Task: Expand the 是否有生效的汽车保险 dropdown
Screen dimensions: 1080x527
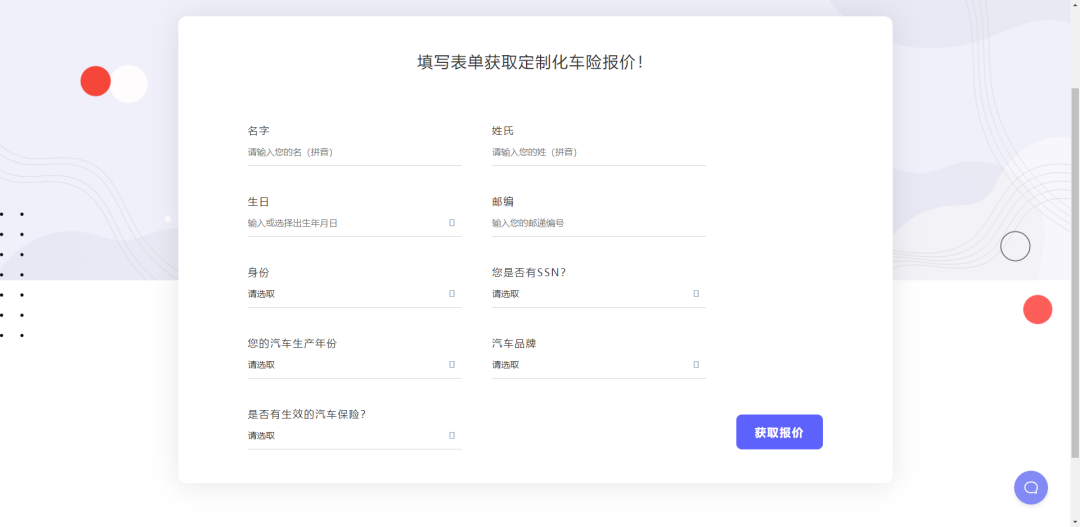Action: pos(340,436)
